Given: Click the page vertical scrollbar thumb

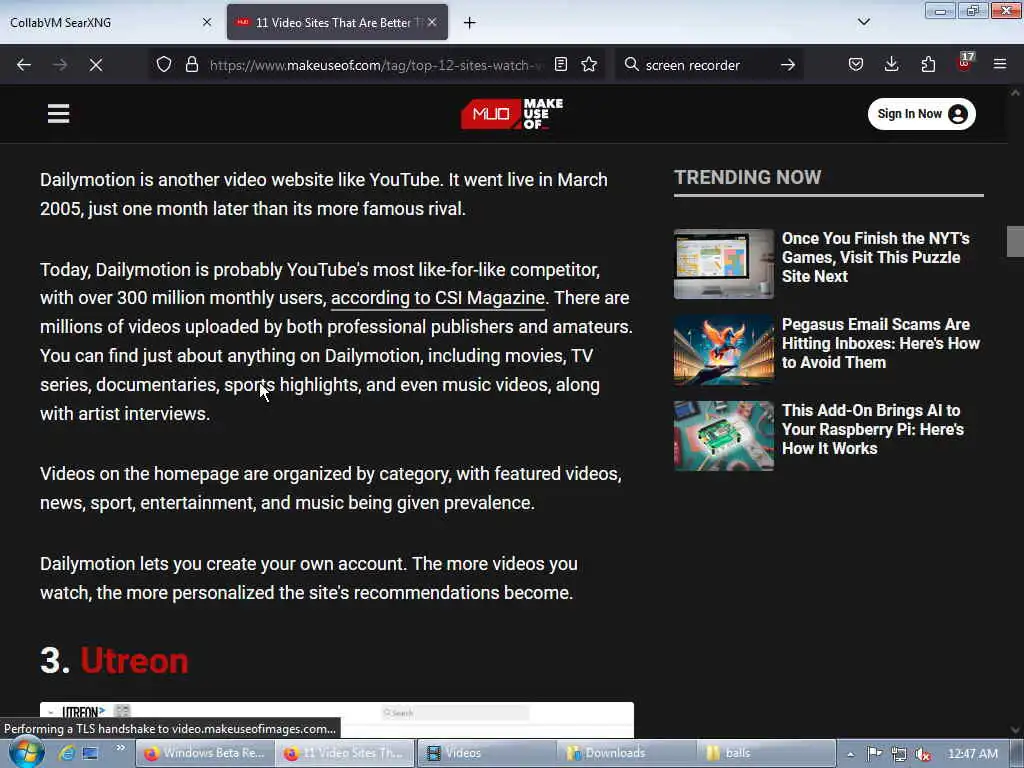Looking at the screenshot, I should 1015,241.
